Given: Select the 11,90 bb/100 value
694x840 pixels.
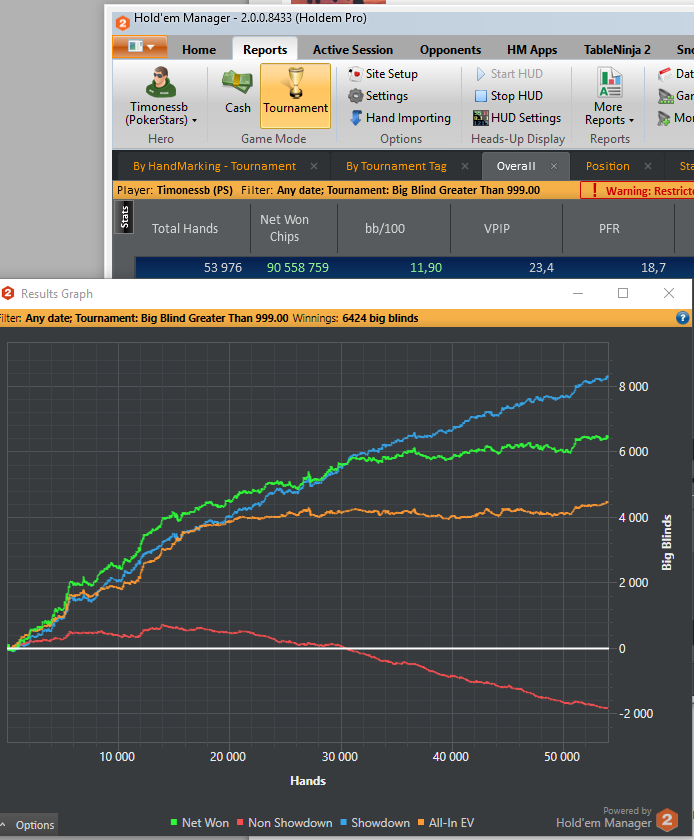Looking at the screenshot, I should [426, 267].
